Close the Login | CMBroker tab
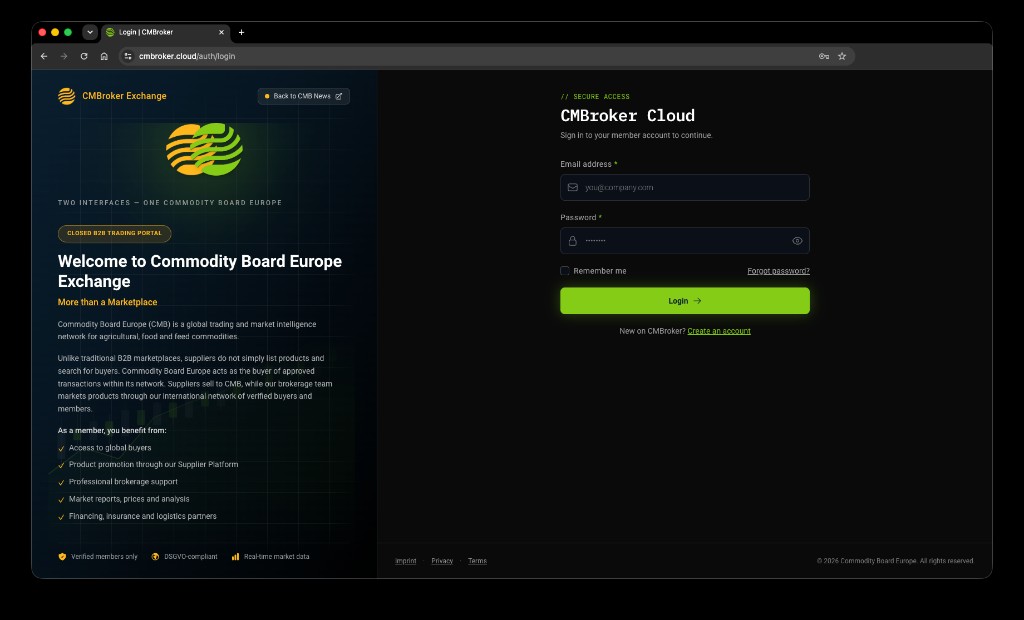This screenshot has width=1024, height=620. 221,32
